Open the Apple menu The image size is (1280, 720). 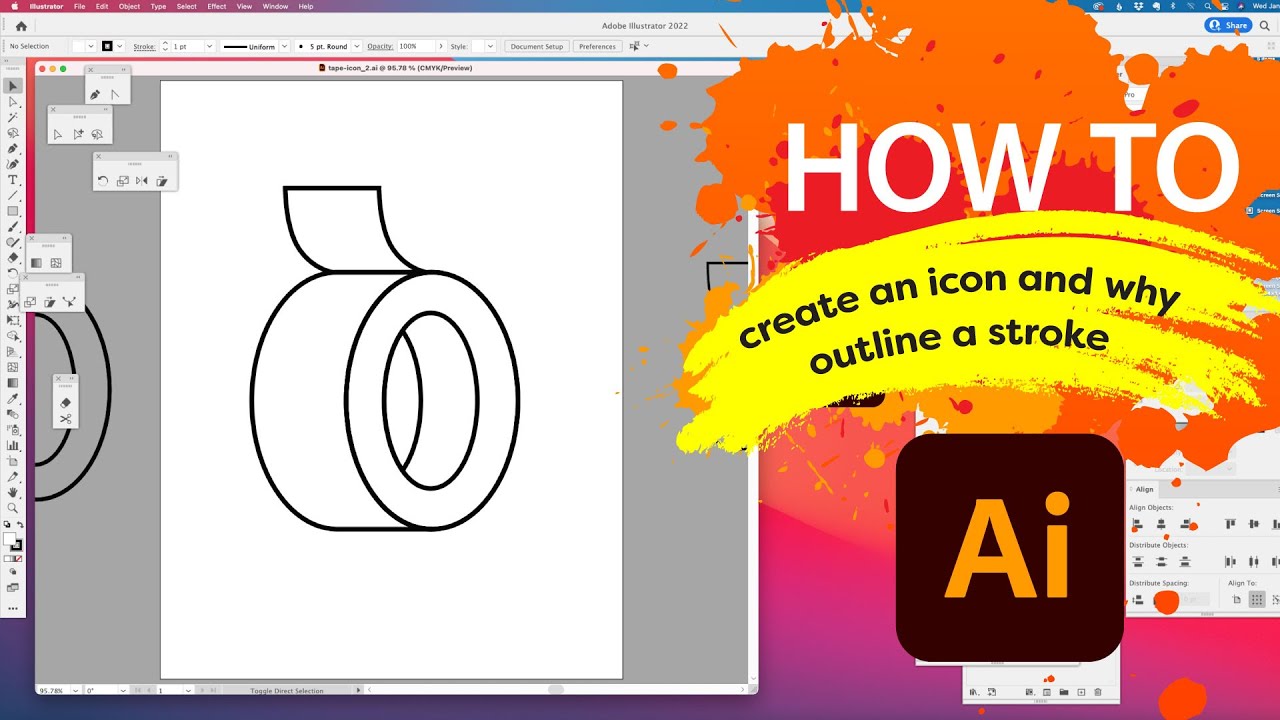coord(14,6)
